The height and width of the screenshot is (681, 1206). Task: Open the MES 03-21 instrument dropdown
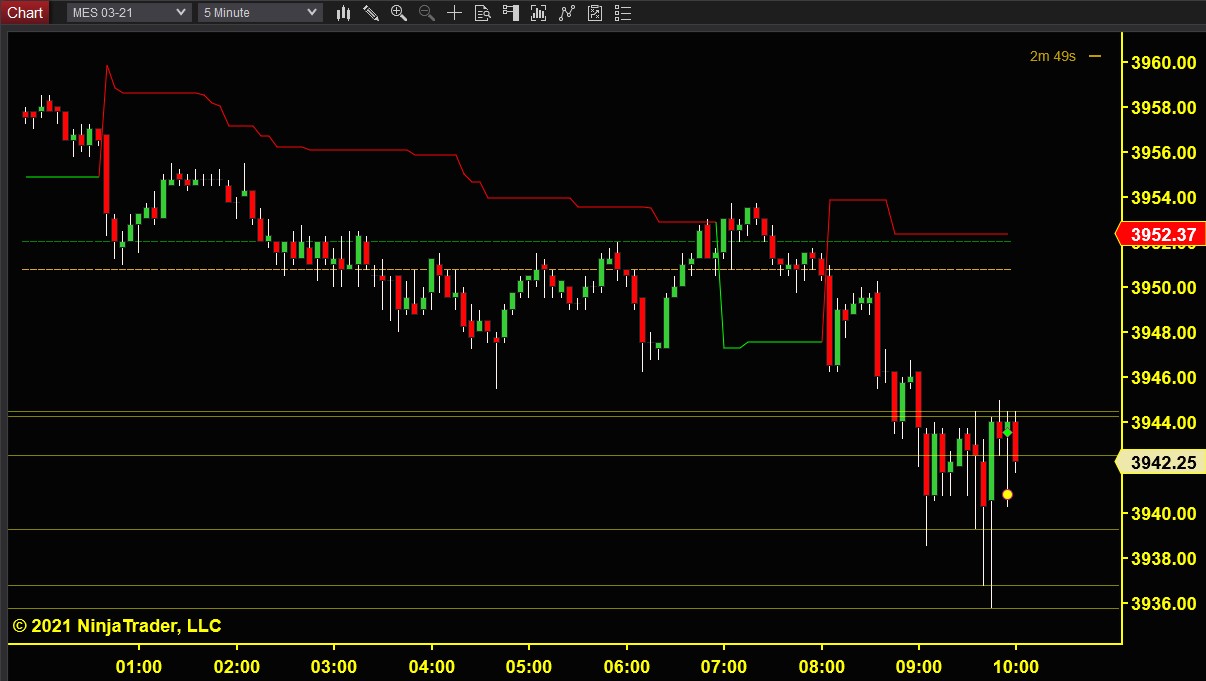coord(129,12)
